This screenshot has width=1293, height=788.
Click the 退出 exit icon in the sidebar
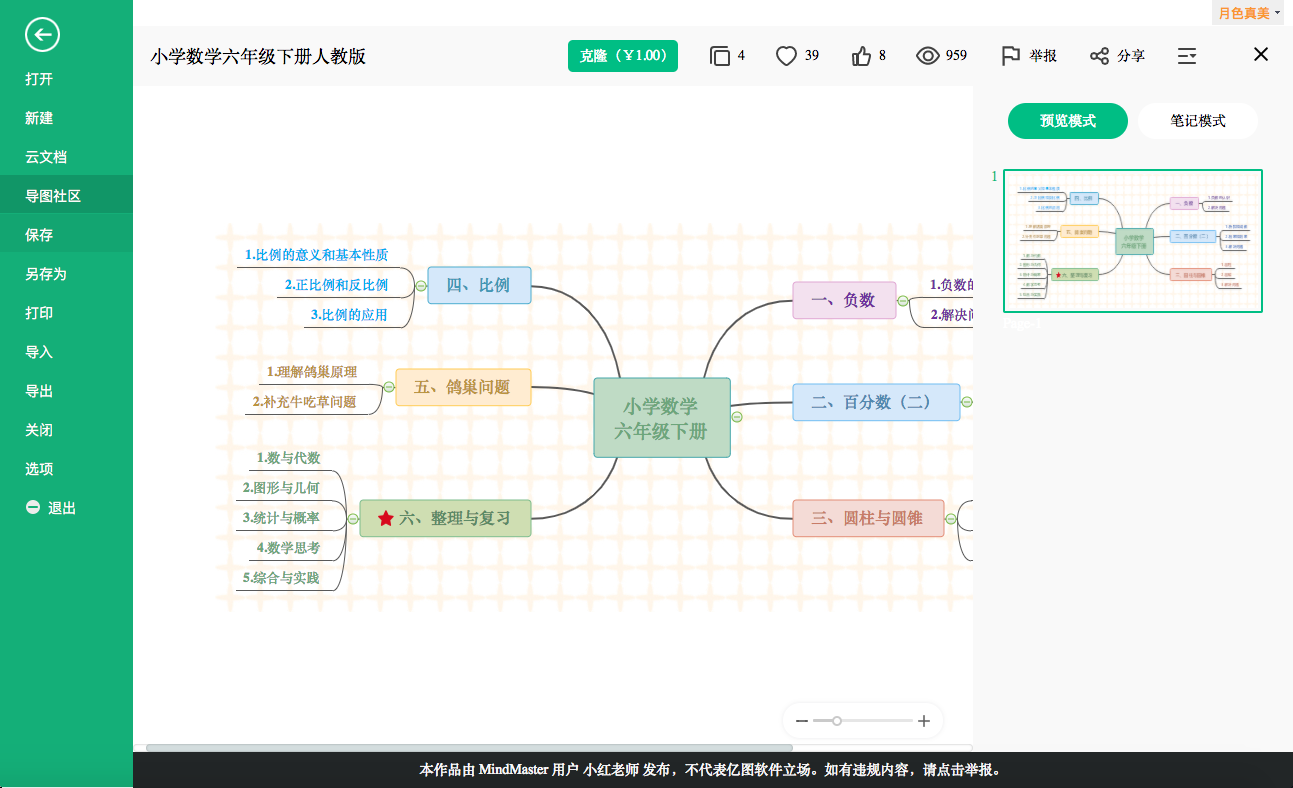coord(33,508)
